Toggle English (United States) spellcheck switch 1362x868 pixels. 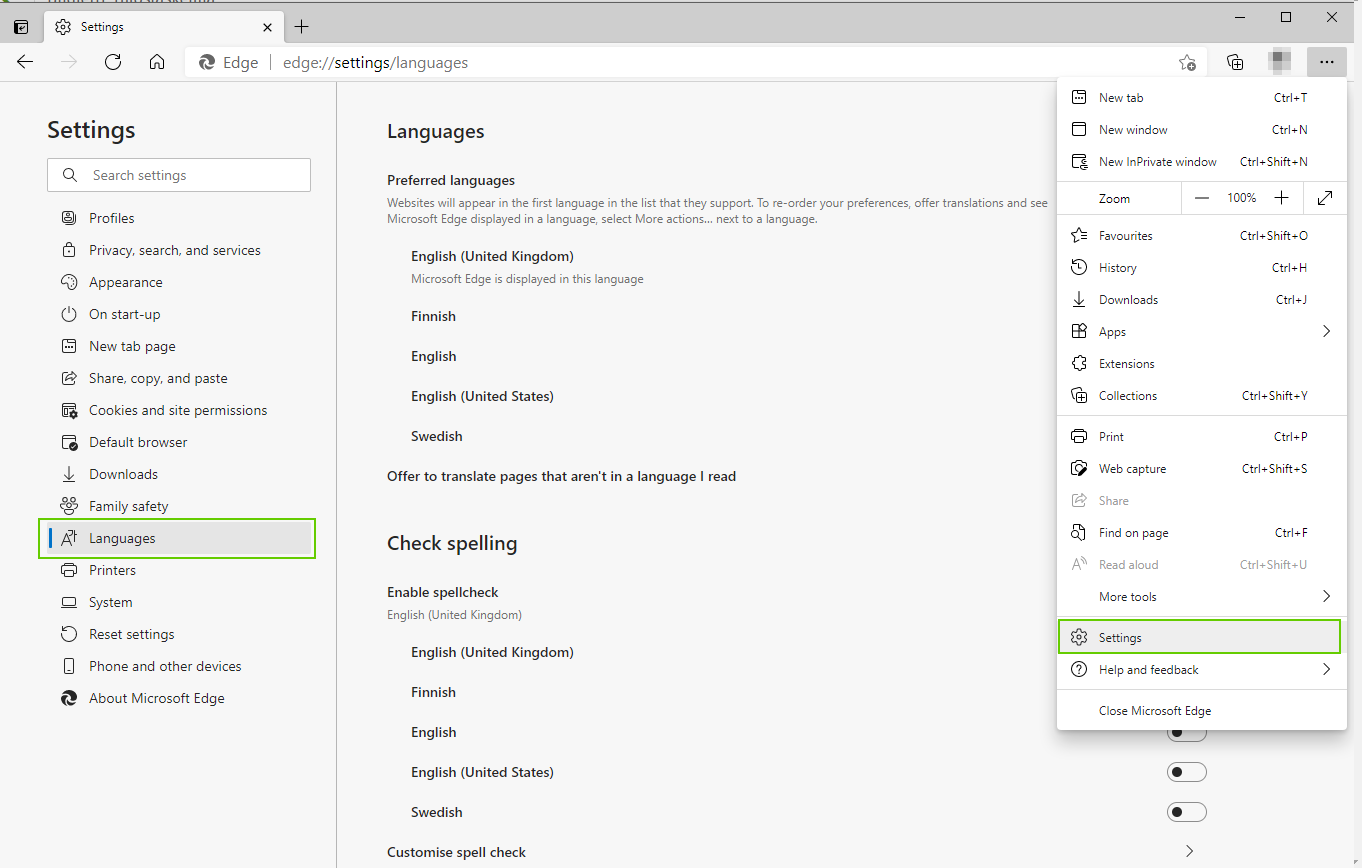(1187, 772)
